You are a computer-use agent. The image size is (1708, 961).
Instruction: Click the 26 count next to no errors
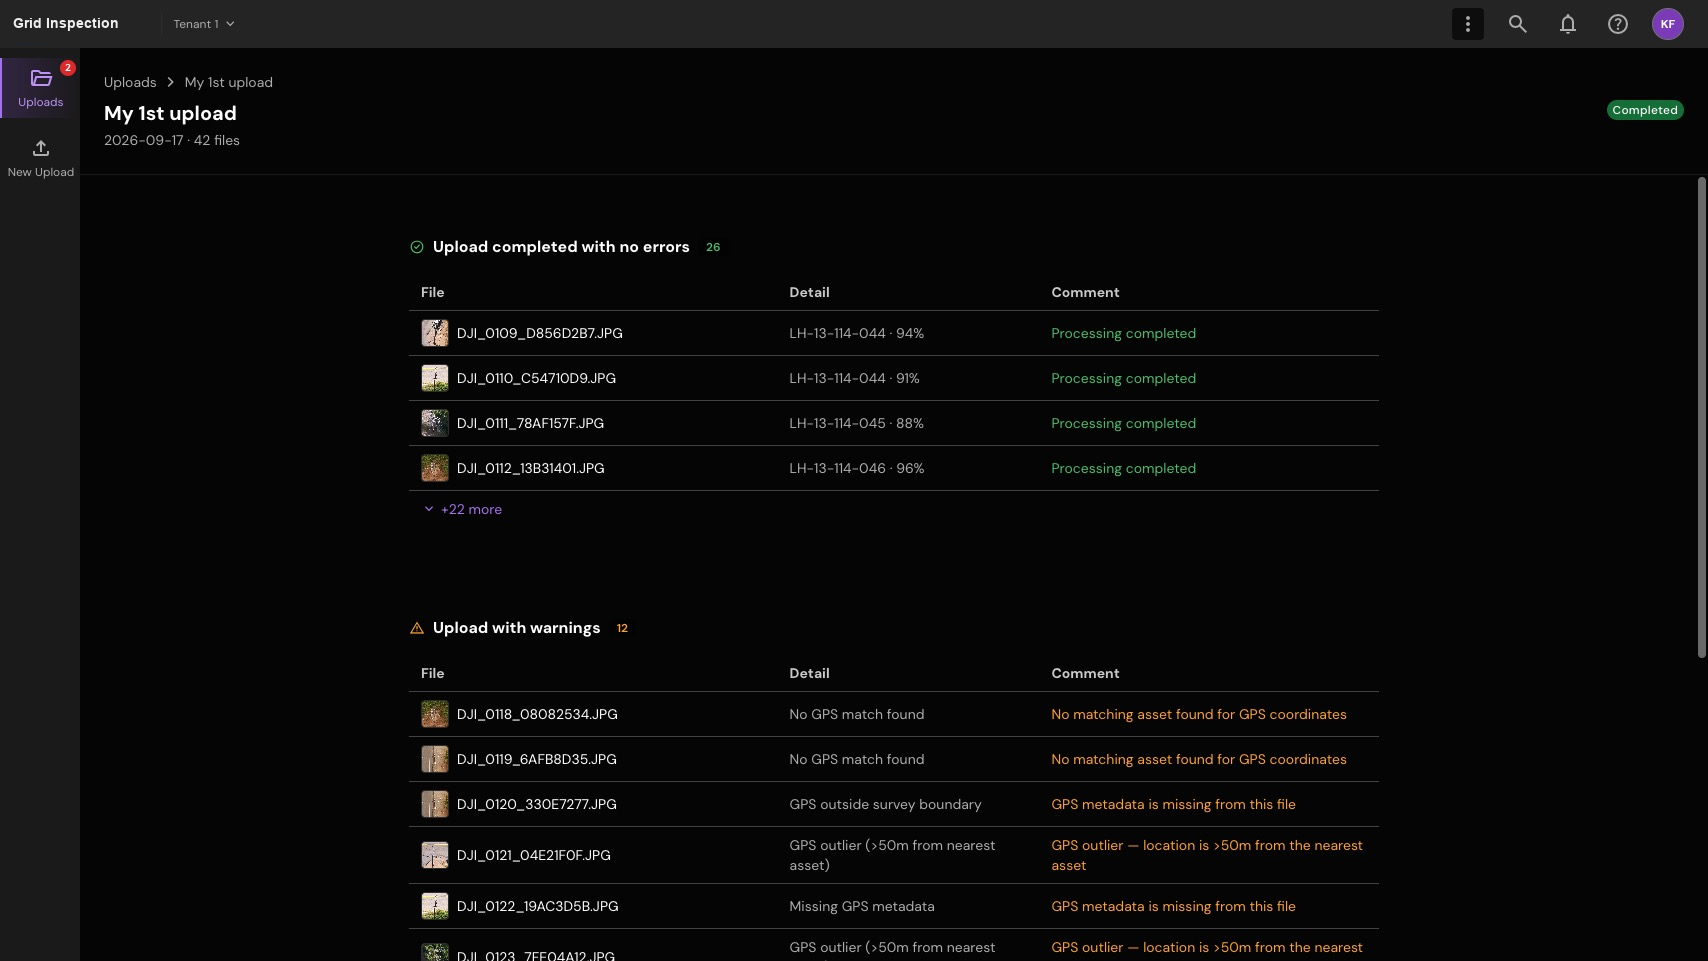pos(713,247)
